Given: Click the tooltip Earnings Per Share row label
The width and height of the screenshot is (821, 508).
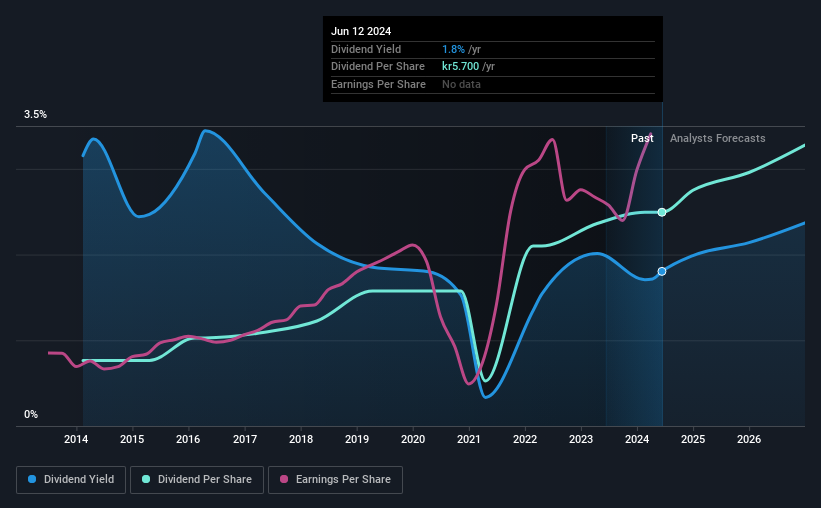Looking at the screenshot, I should pyautogui.click(x=378, y=84).
